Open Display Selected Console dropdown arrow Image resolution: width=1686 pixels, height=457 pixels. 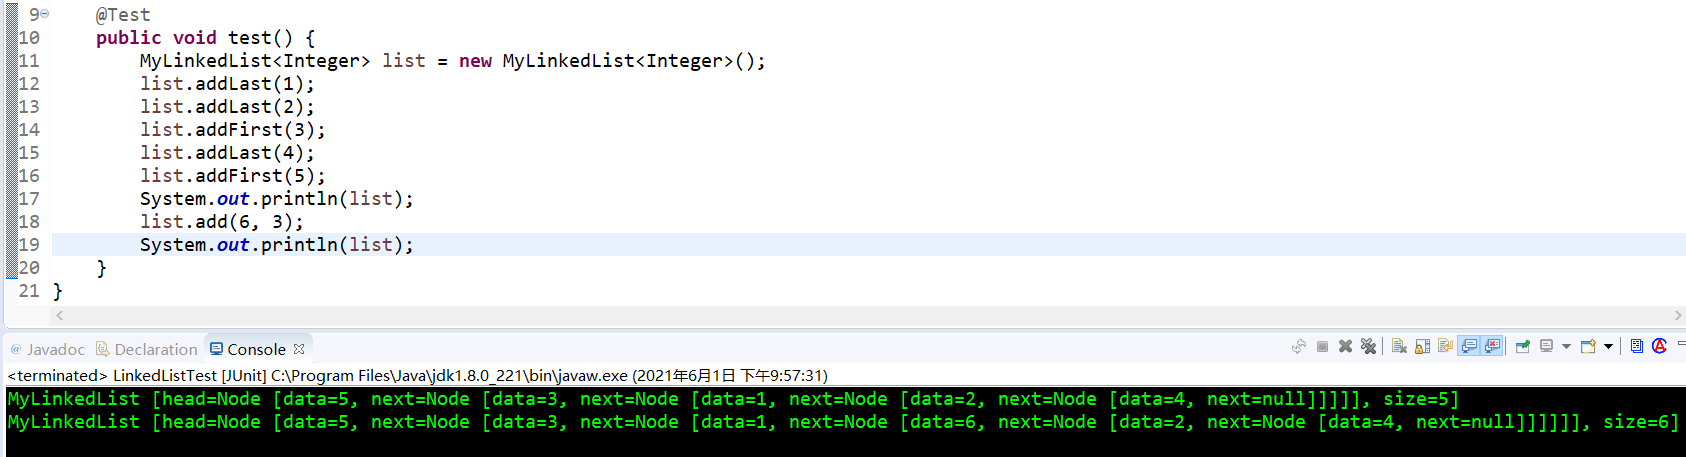[x=1566, y=346]
